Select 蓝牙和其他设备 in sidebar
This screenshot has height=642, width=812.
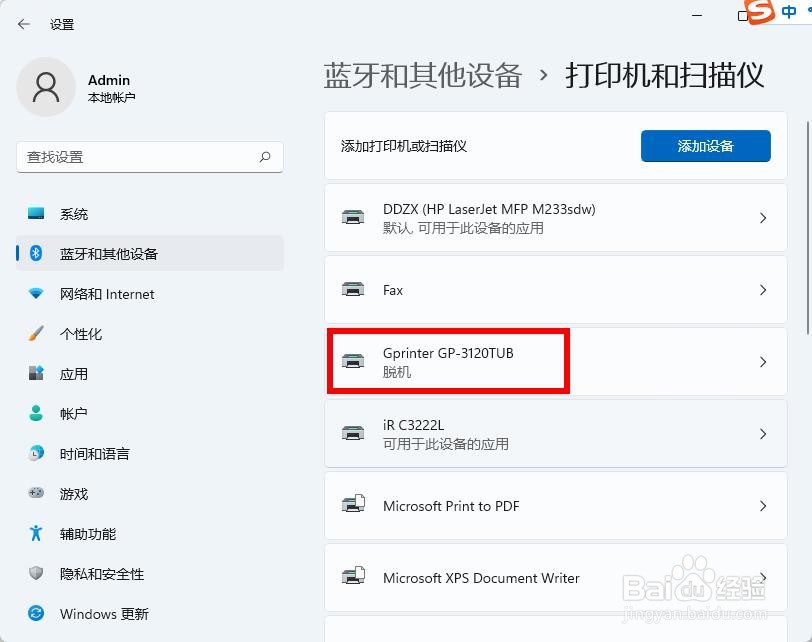point(150,253)
